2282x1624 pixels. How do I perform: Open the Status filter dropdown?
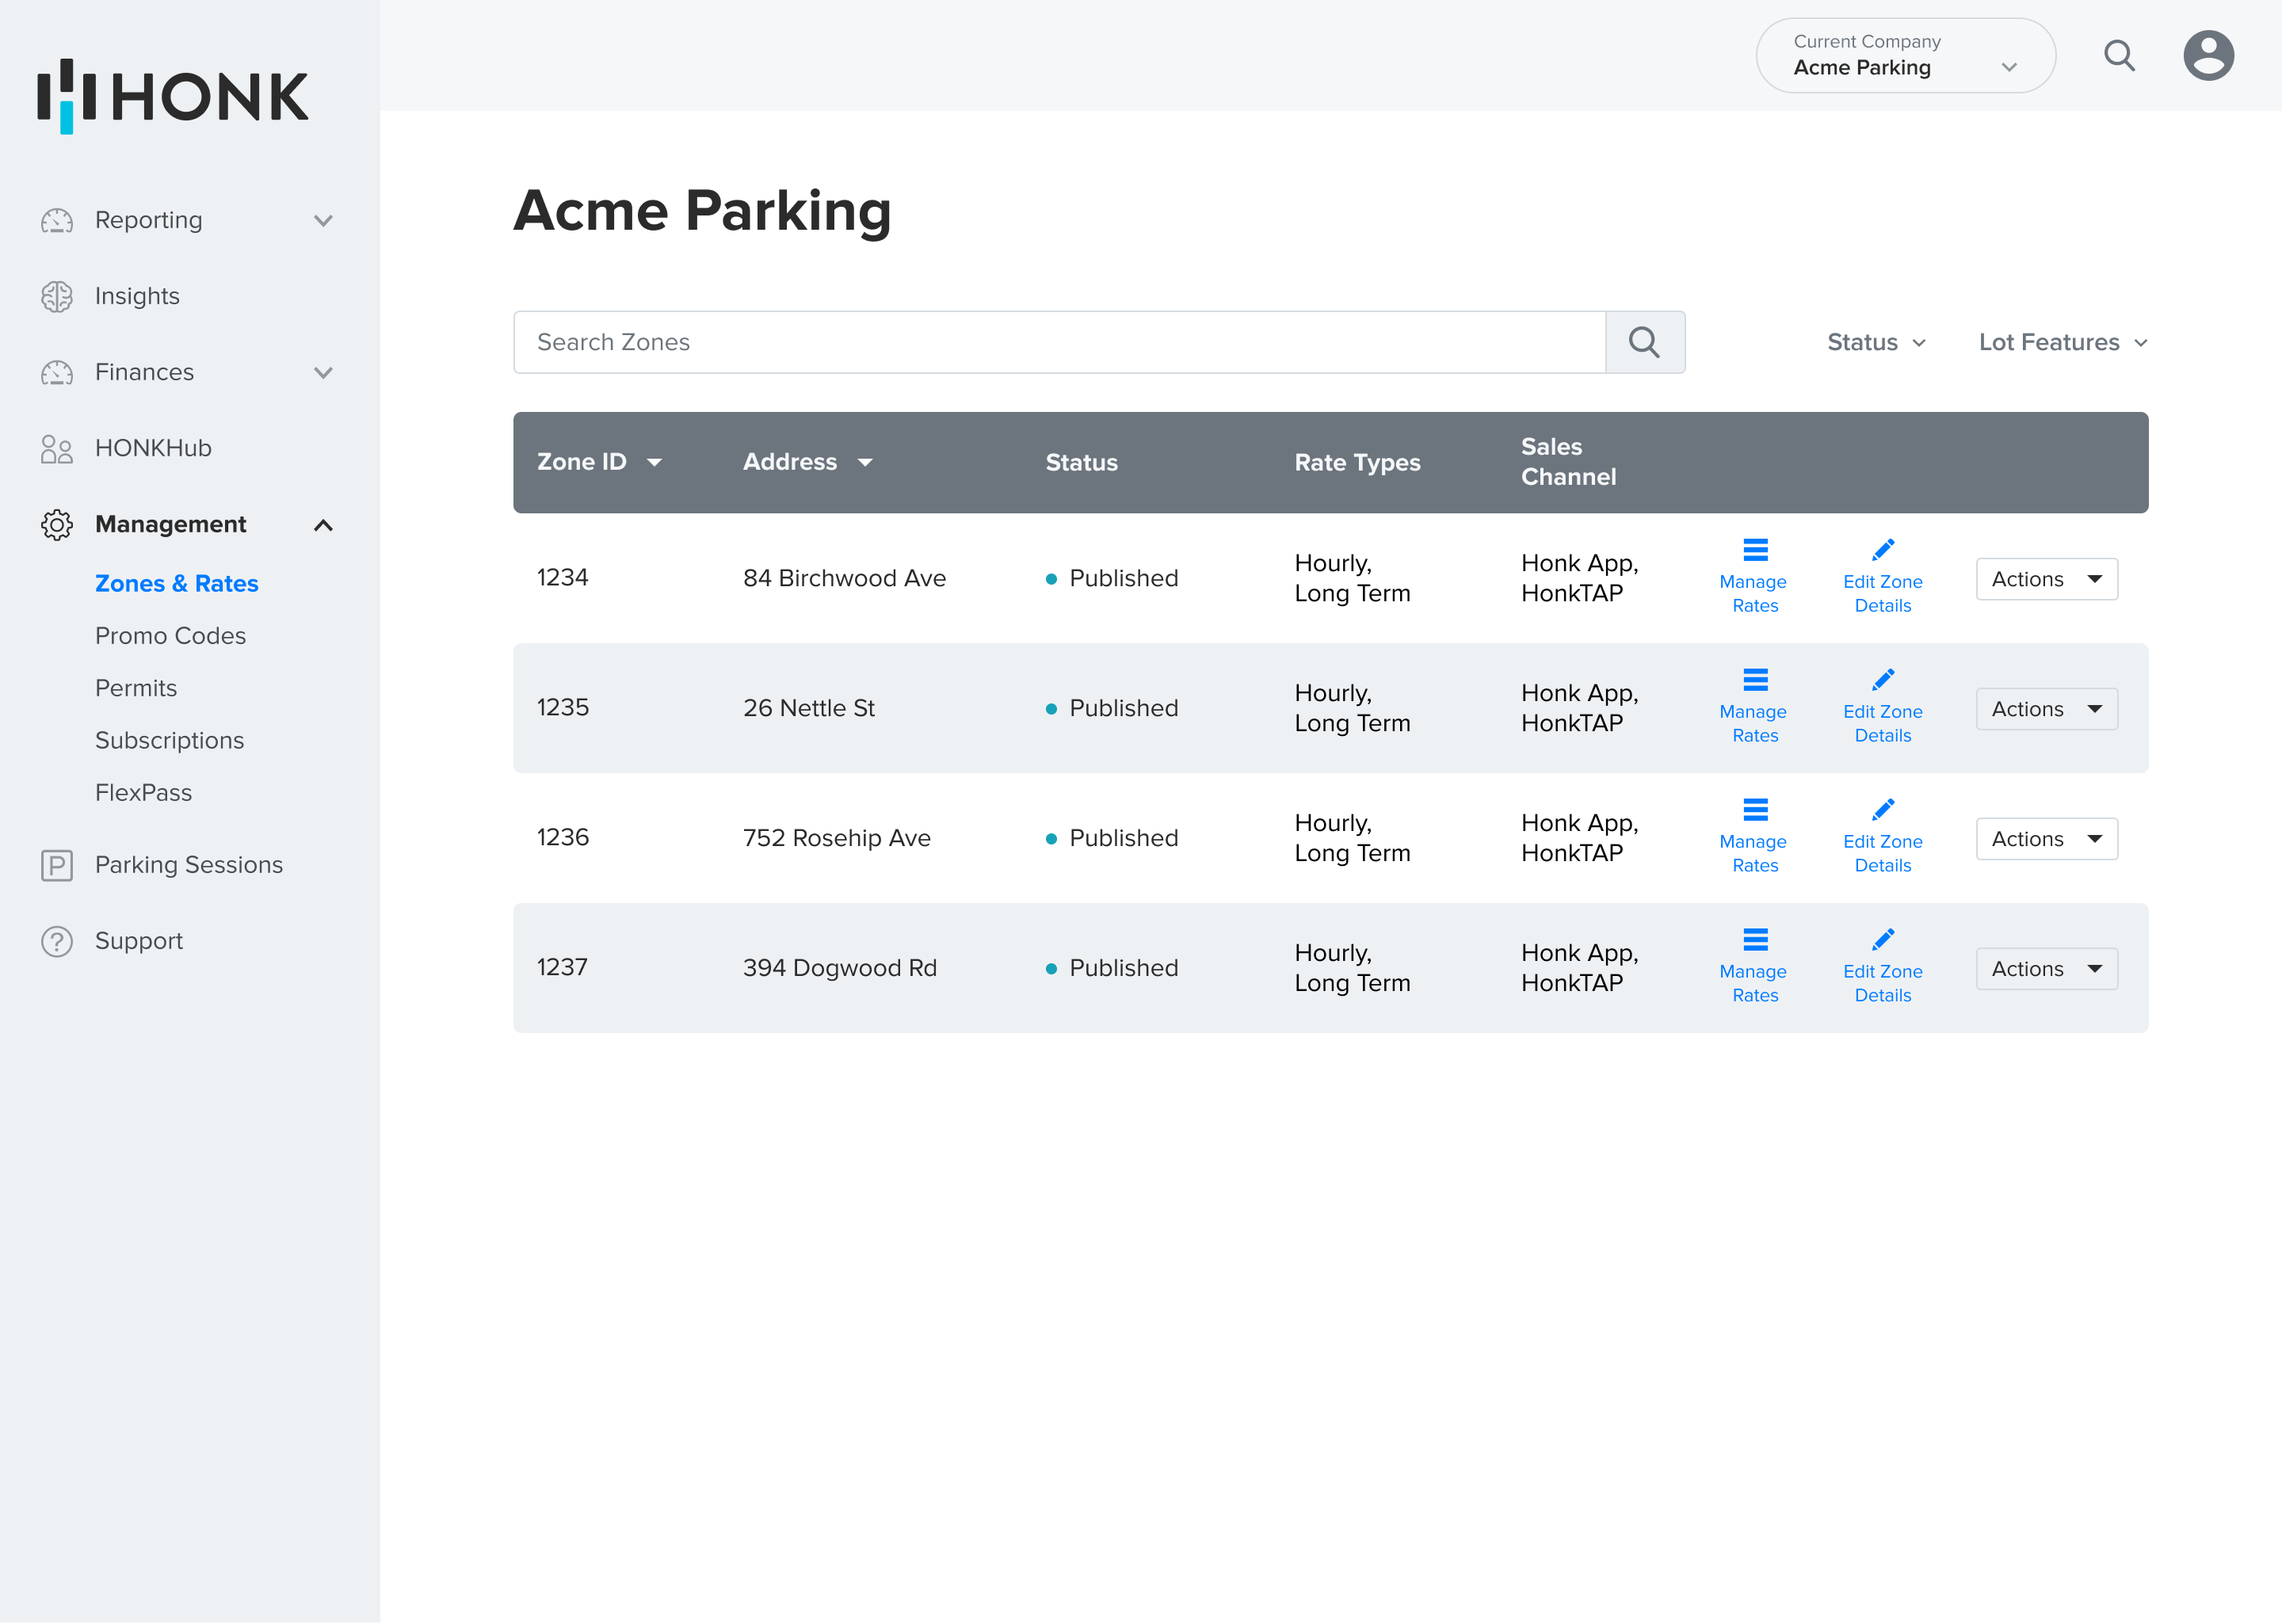coord(1875,342)
